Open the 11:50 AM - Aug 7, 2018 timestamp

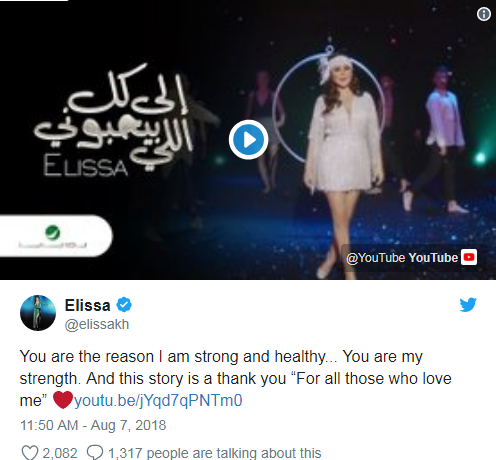tap(93, 425)
